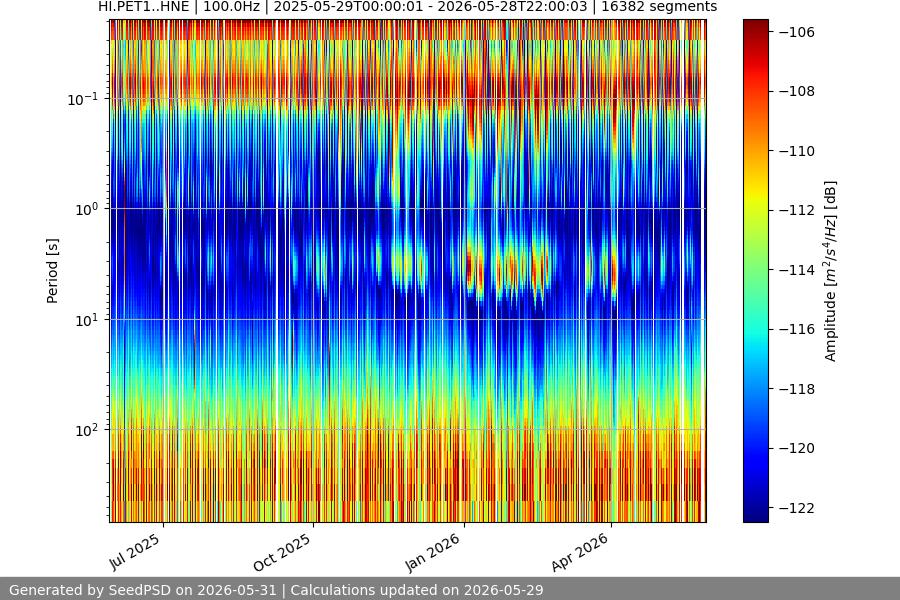Screen dimensions: 900x600
Task: Click the dark blue bottom of the colorbar
Action: 755,514
